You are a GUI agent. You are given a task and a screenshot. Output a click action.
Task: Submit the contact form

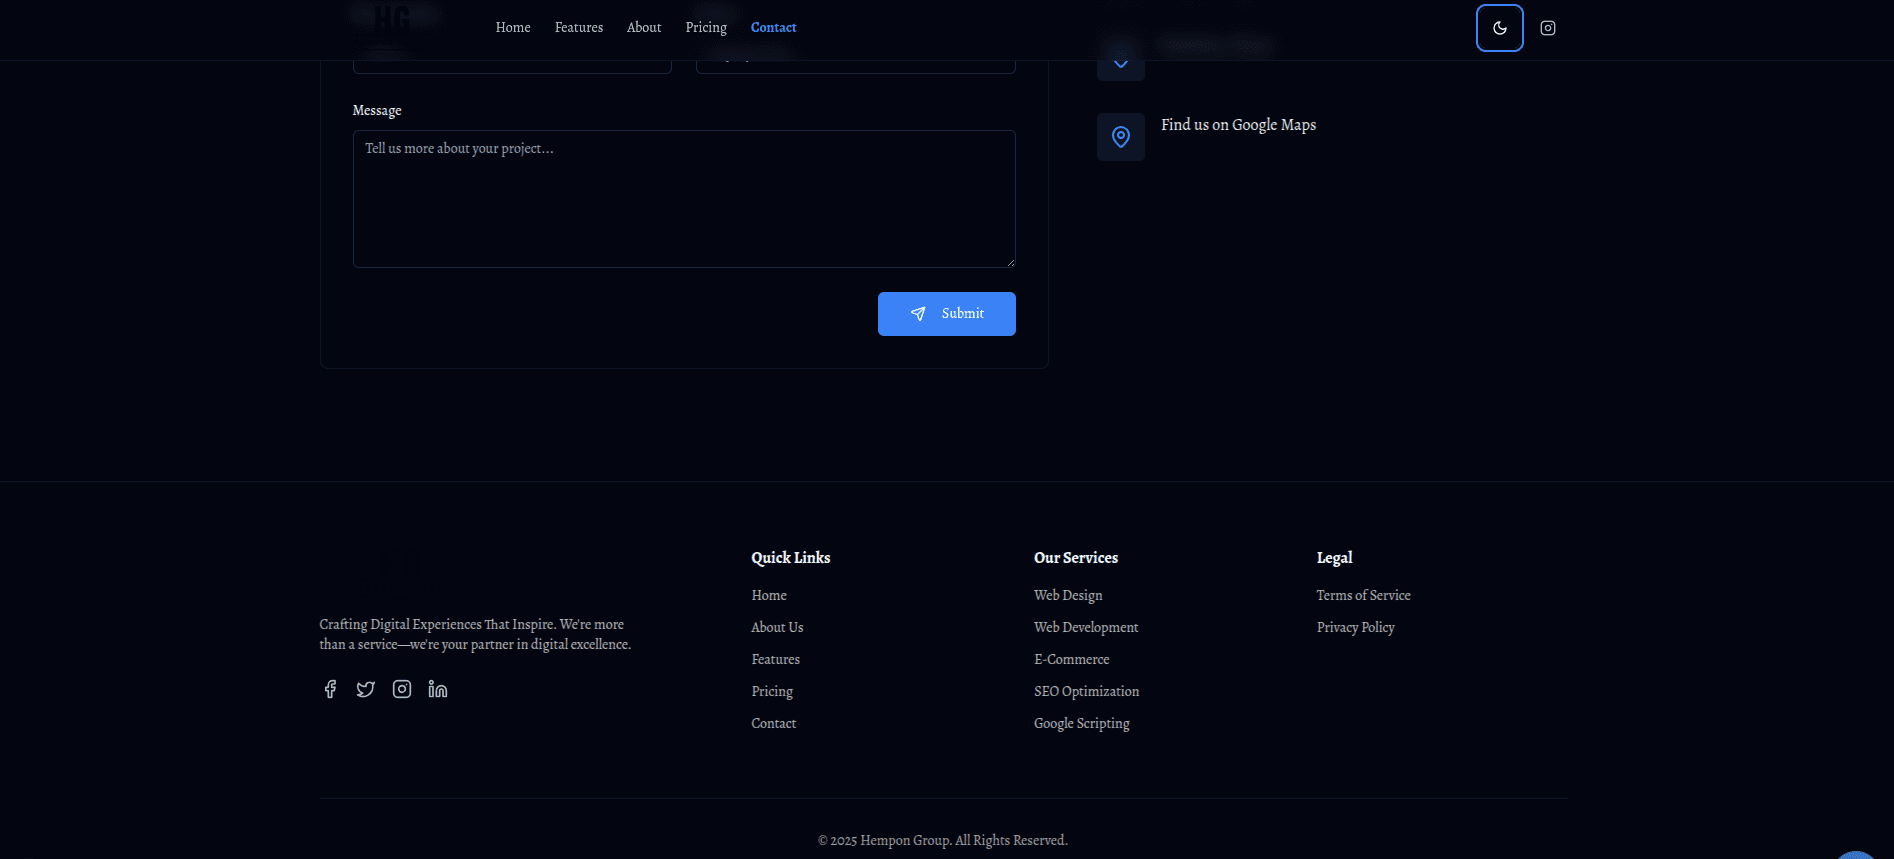pyautogui.click(x=946, y=314)
